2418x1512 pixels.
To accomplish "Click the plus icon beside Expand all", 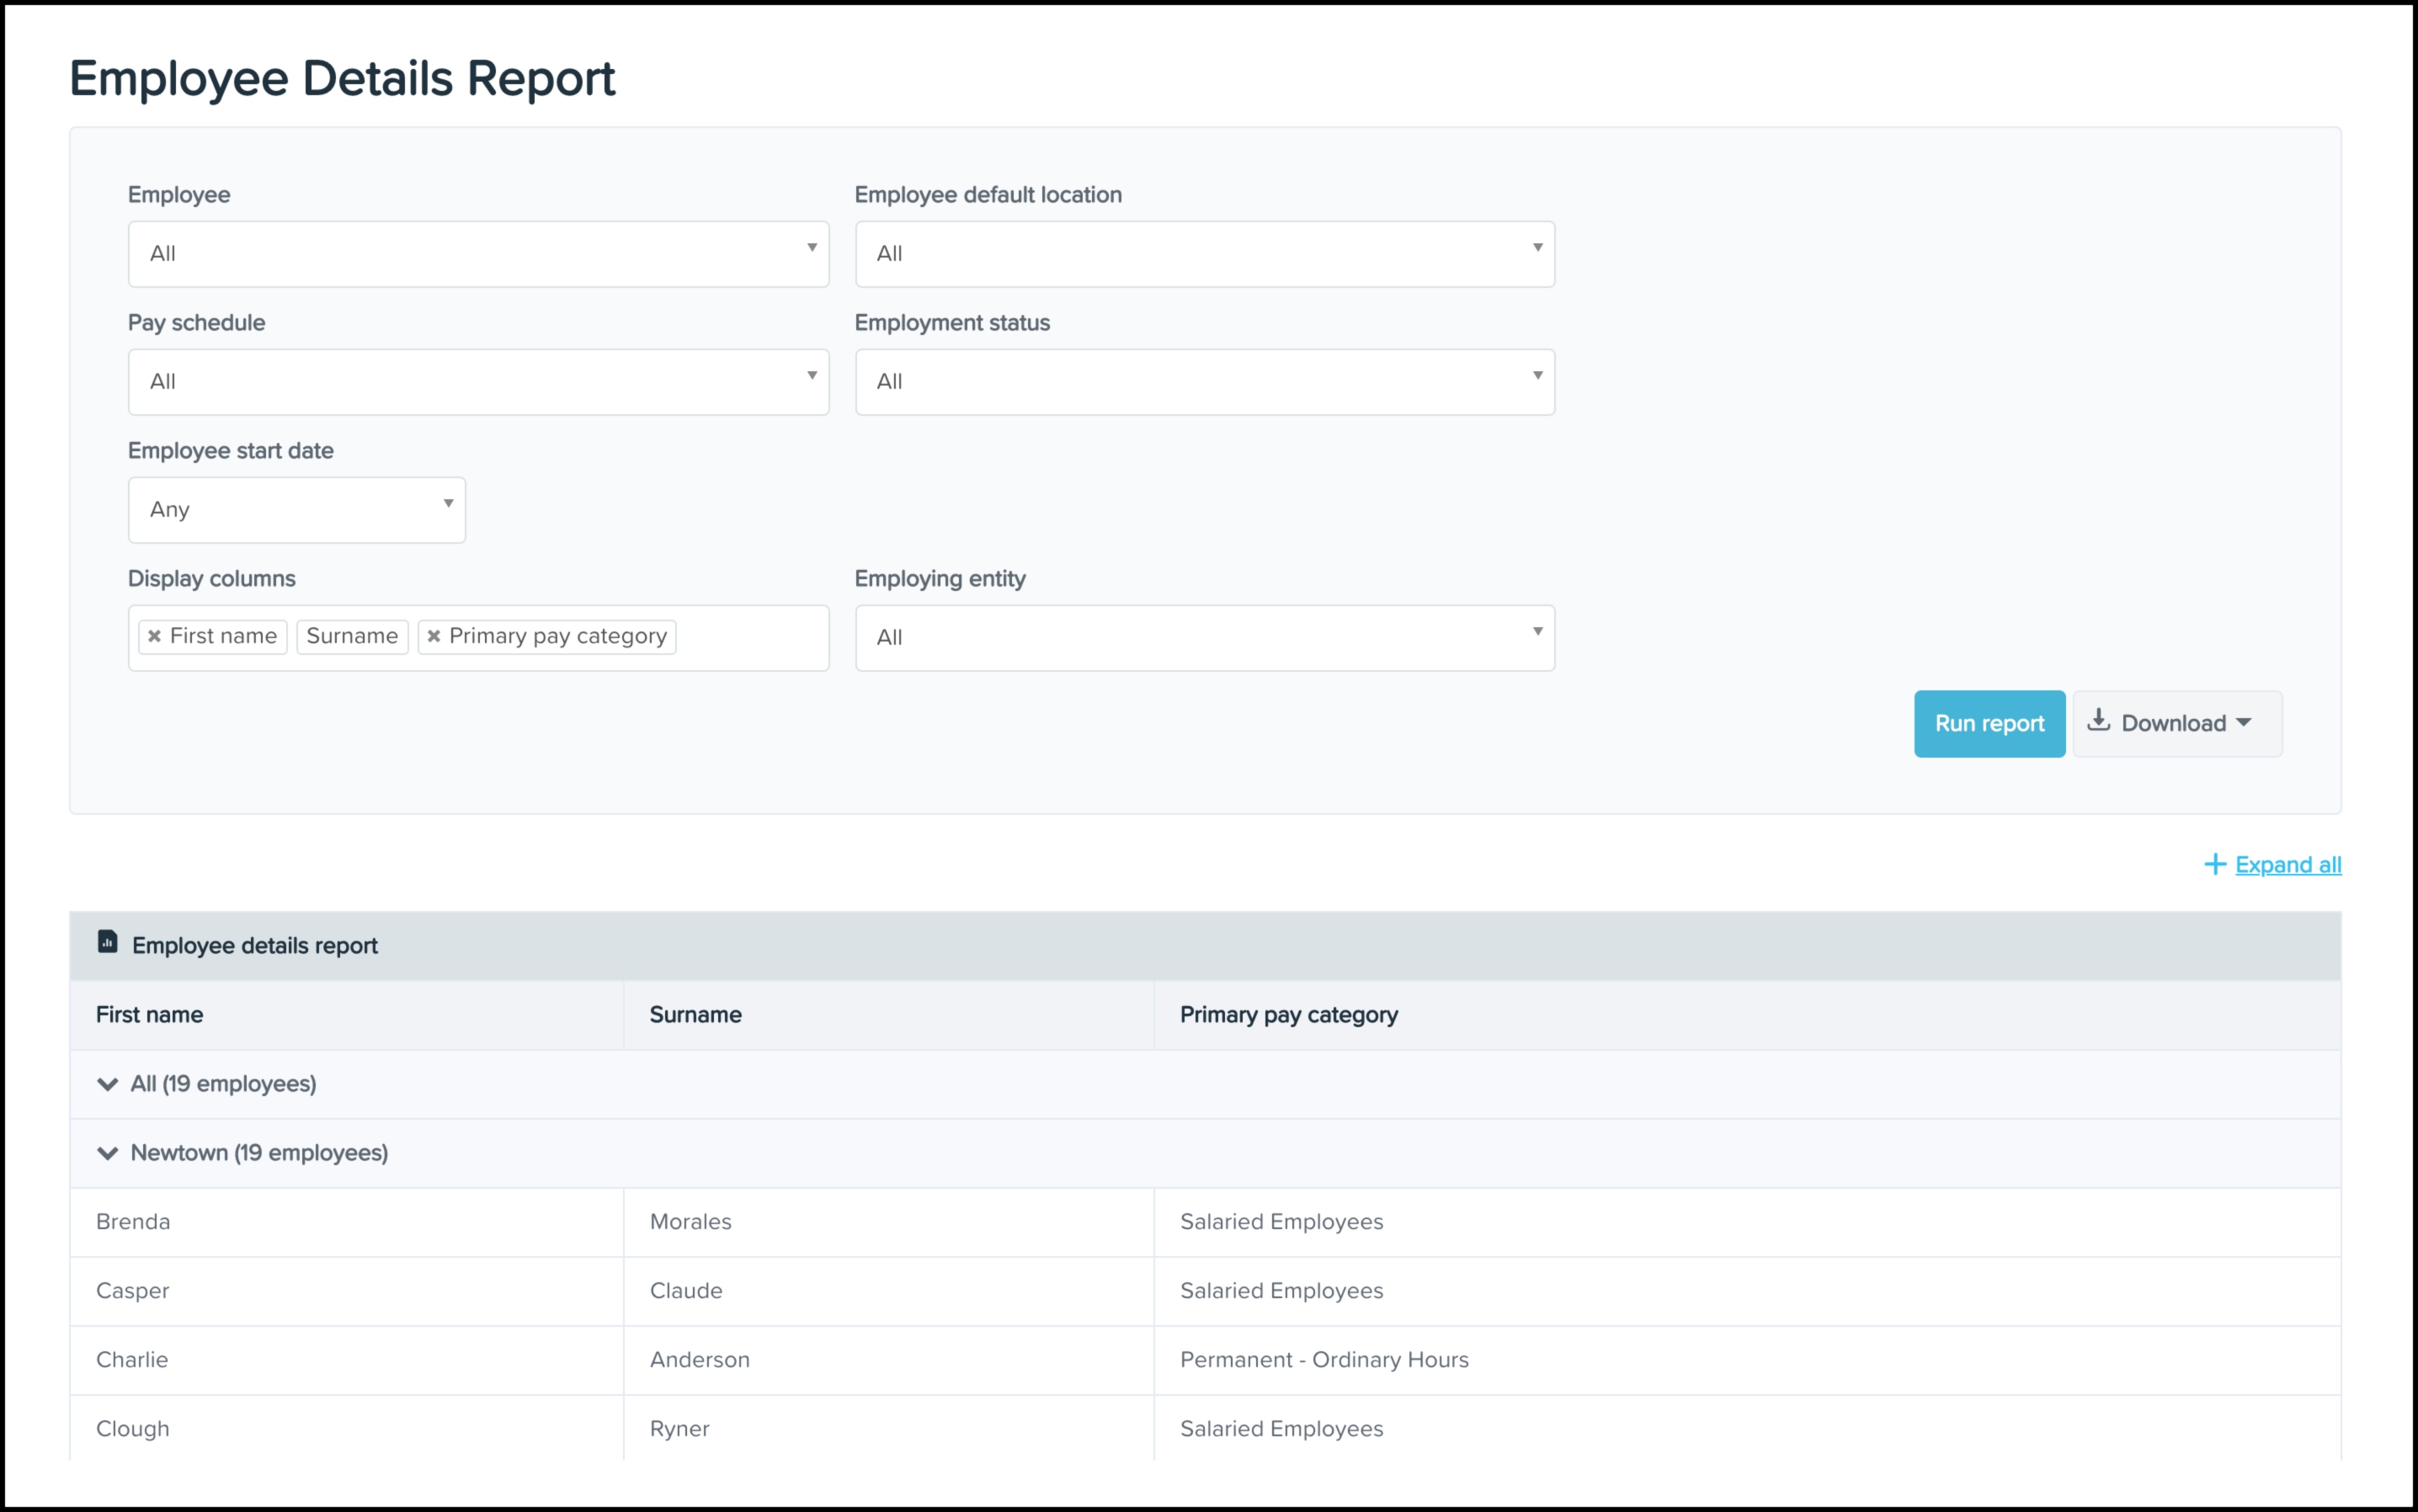I will (x=2214, y=864).
